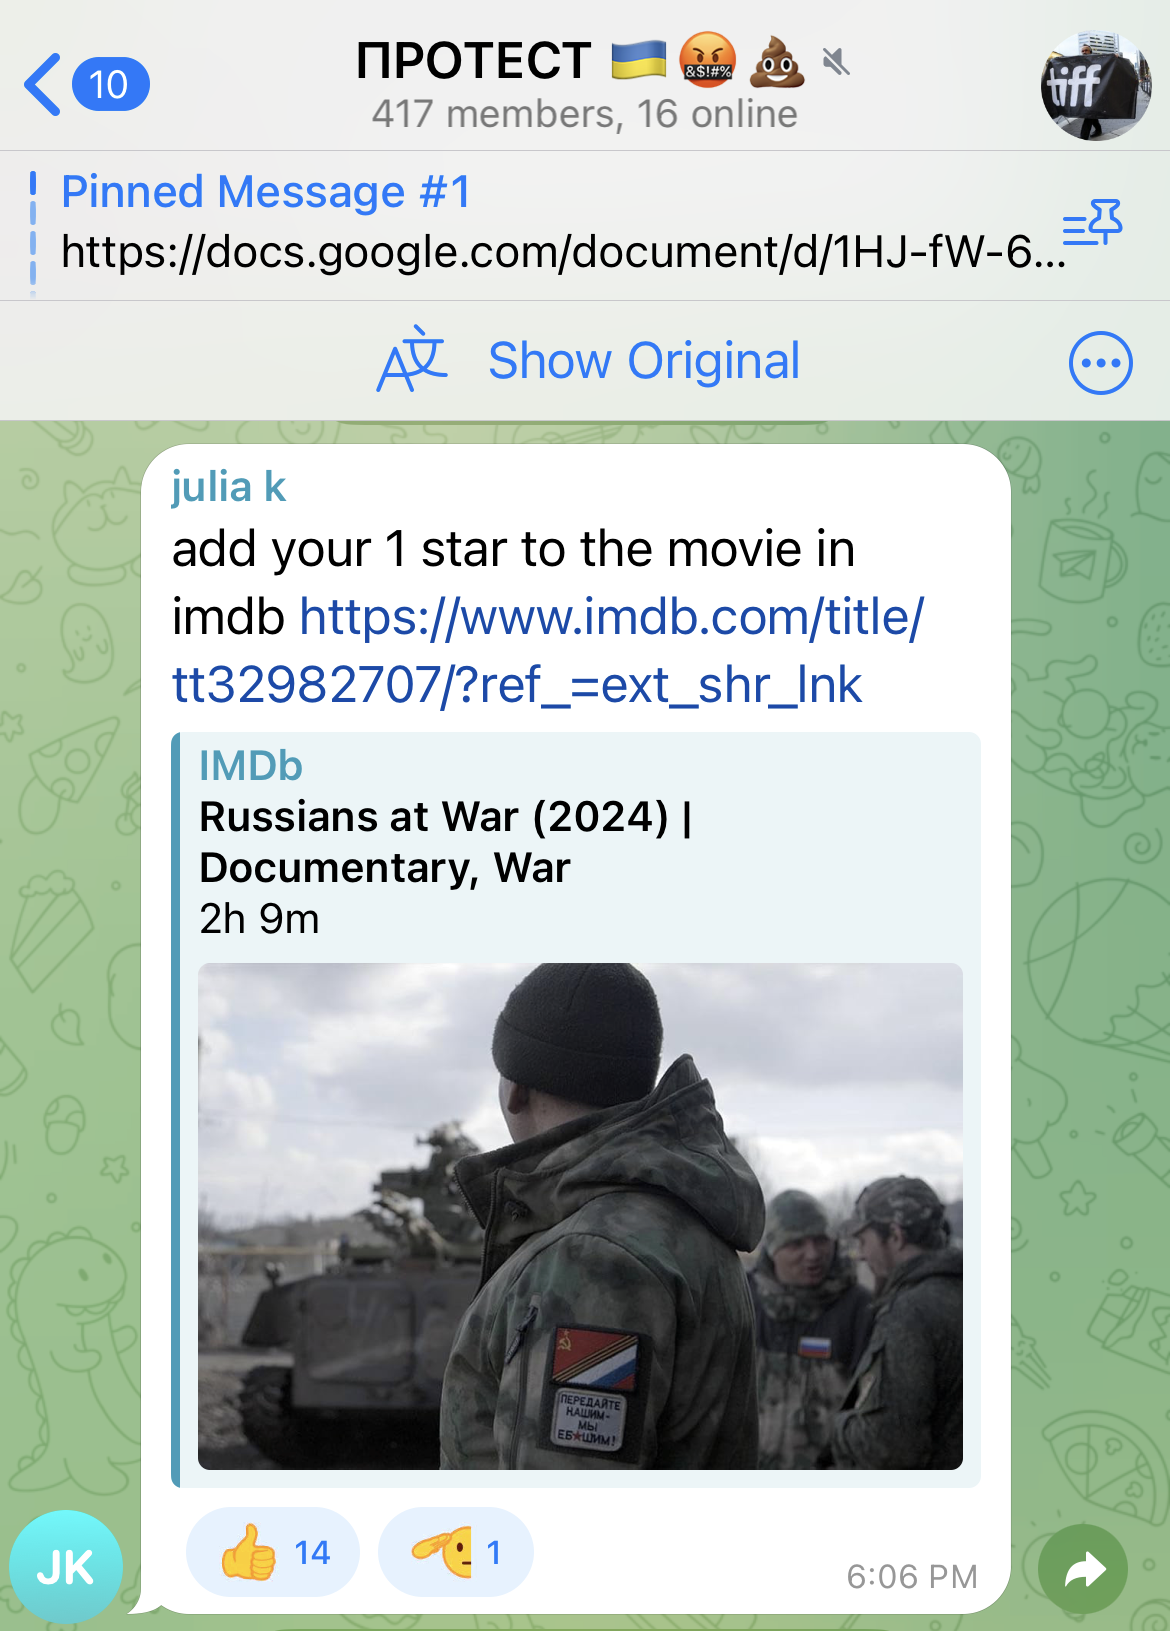Open the JK sender avatar
1170x1631 pixels.
(x=66, y=1566)
